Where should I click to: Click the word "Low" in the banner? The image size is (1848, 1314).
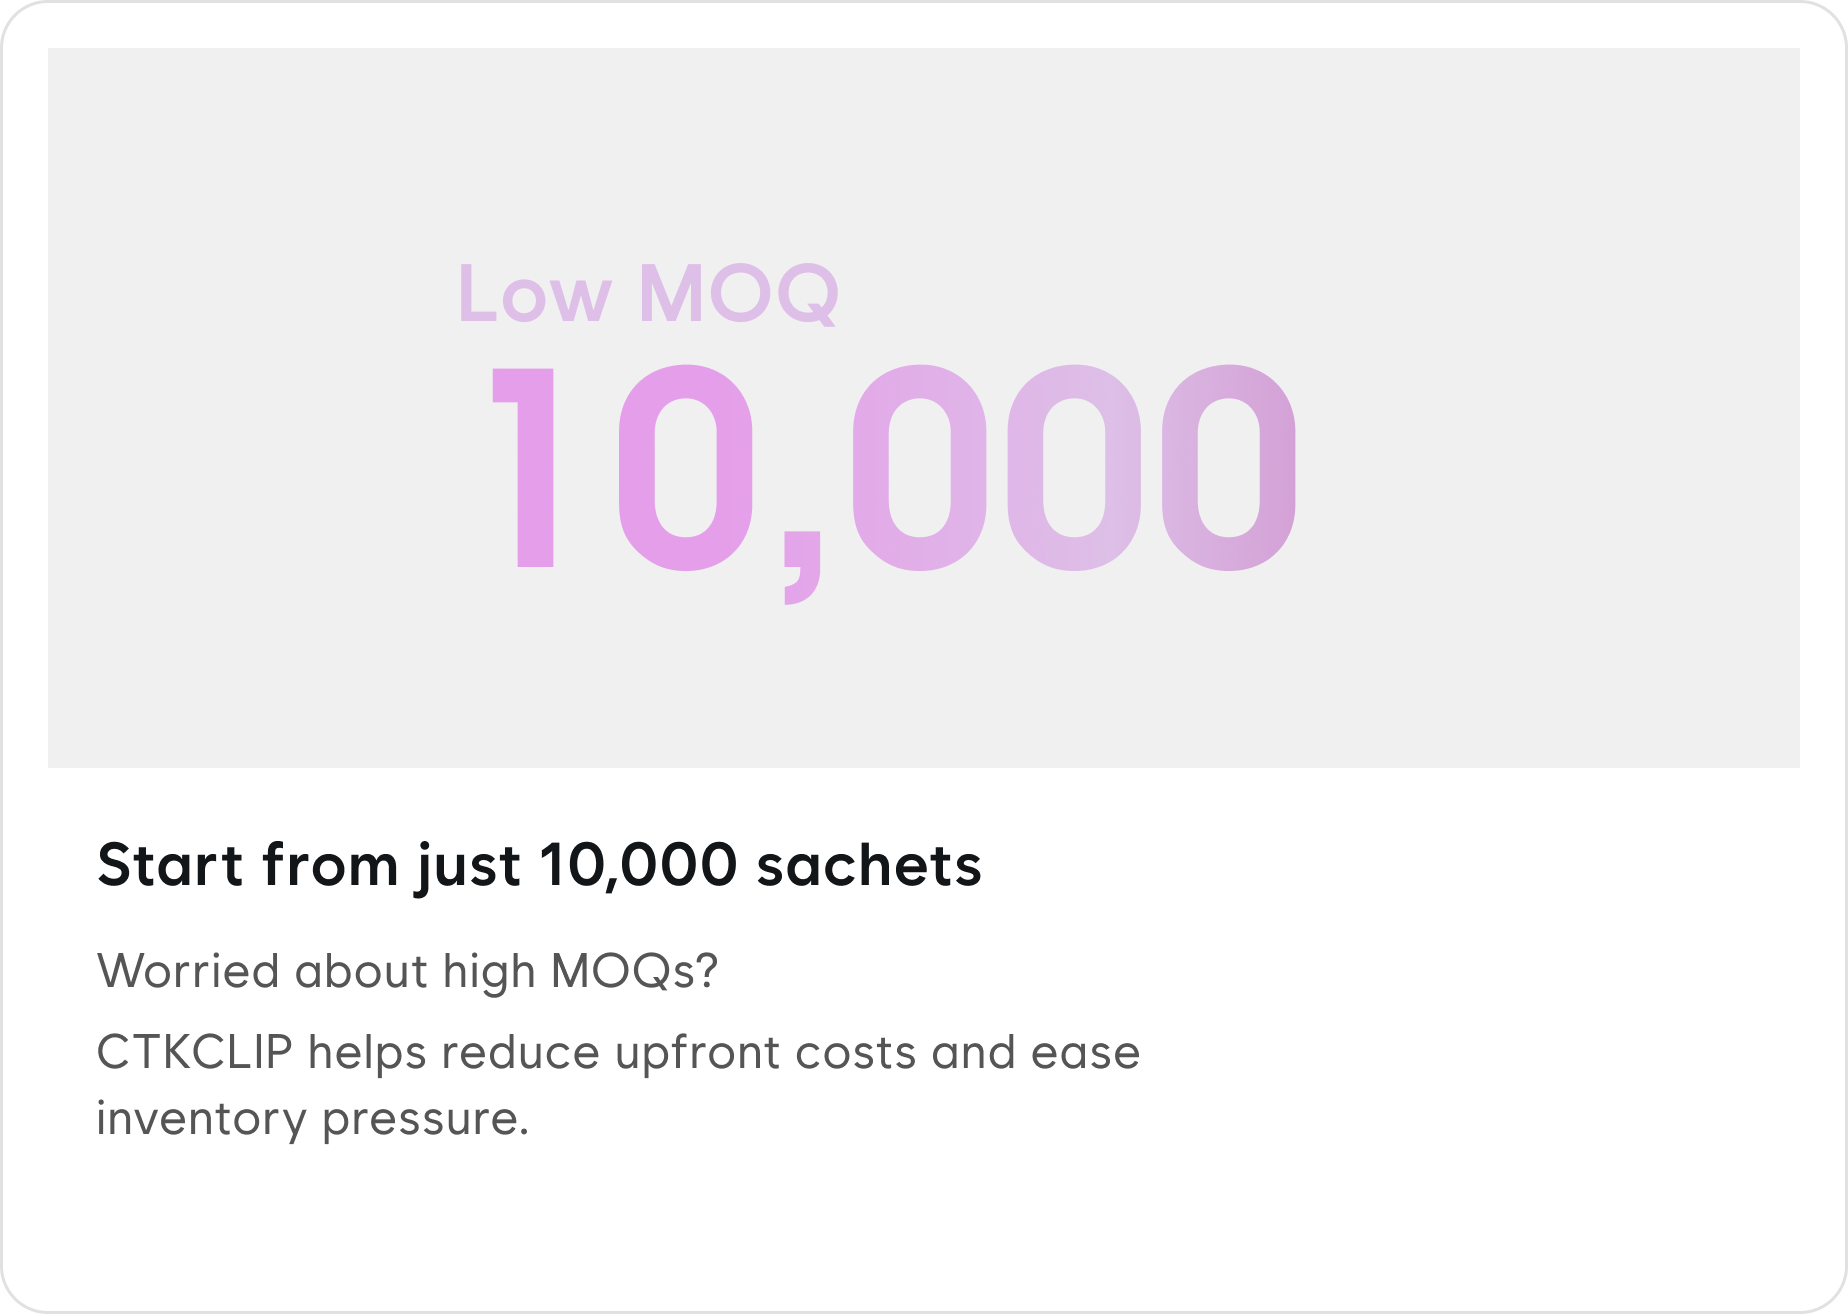tap(534, 294)
